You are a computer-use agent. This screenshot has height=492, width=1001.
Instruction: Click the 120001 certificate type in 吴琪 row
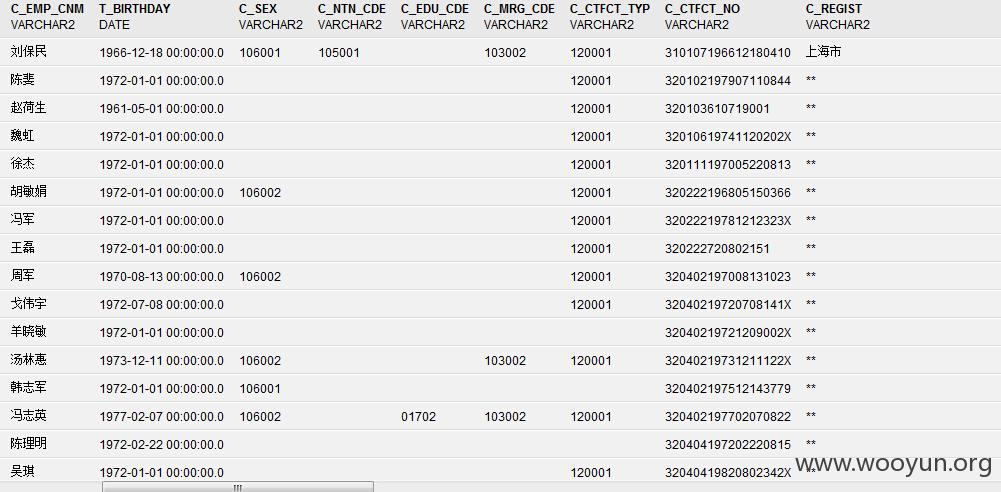tap(591, 473)
